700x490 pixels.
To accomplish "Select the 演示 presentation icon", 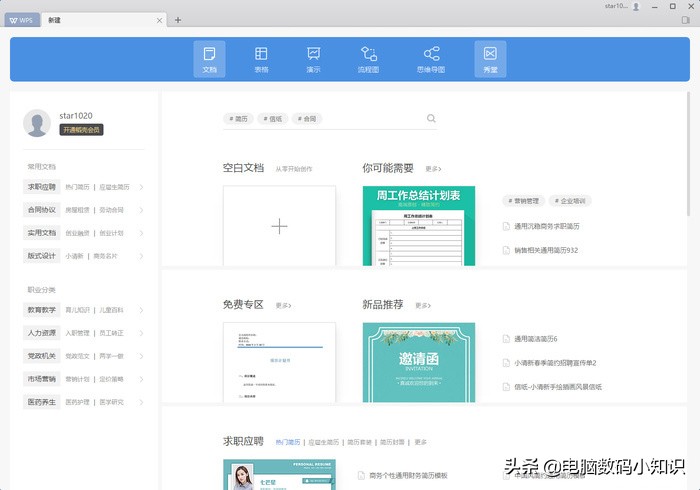I will pos(313,59).
